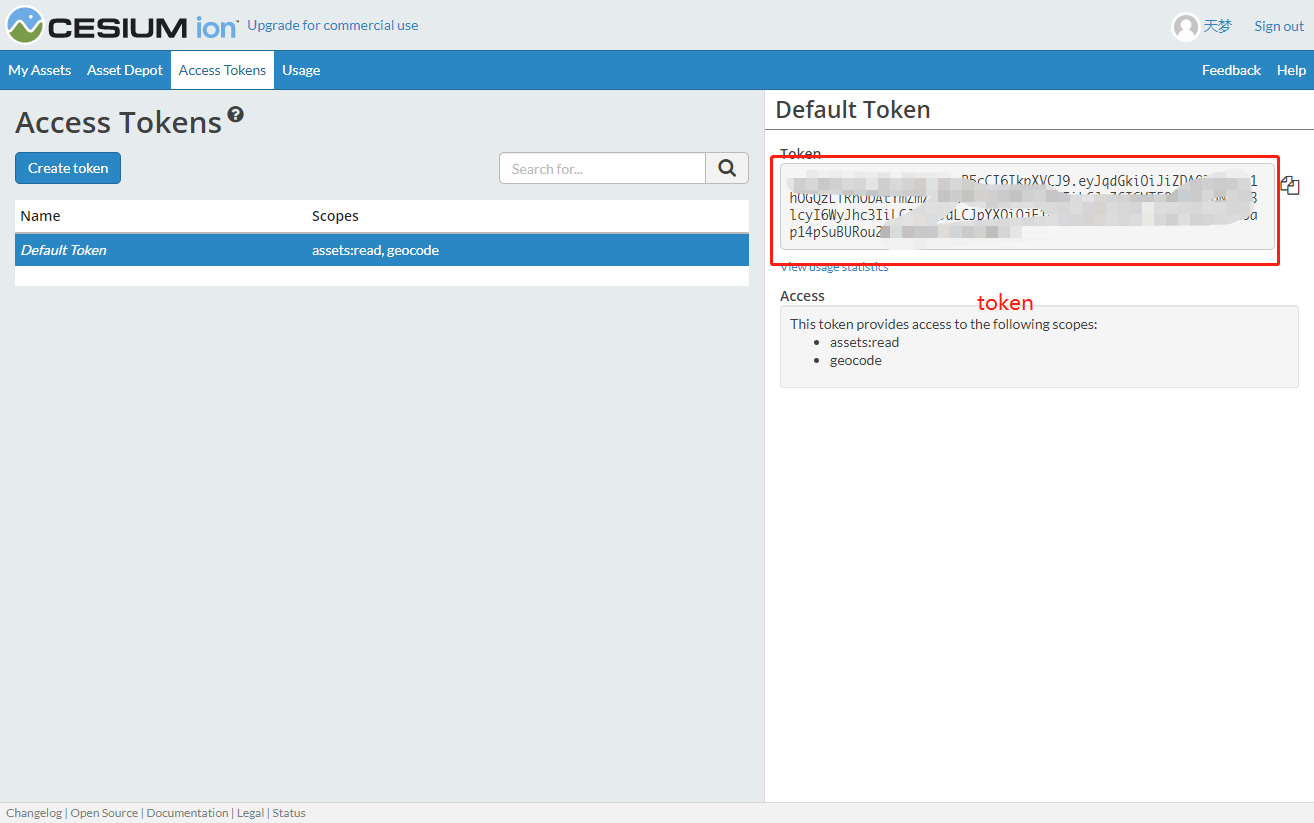
Task: Click the search magnifier icon
Action: coord(726,168)
